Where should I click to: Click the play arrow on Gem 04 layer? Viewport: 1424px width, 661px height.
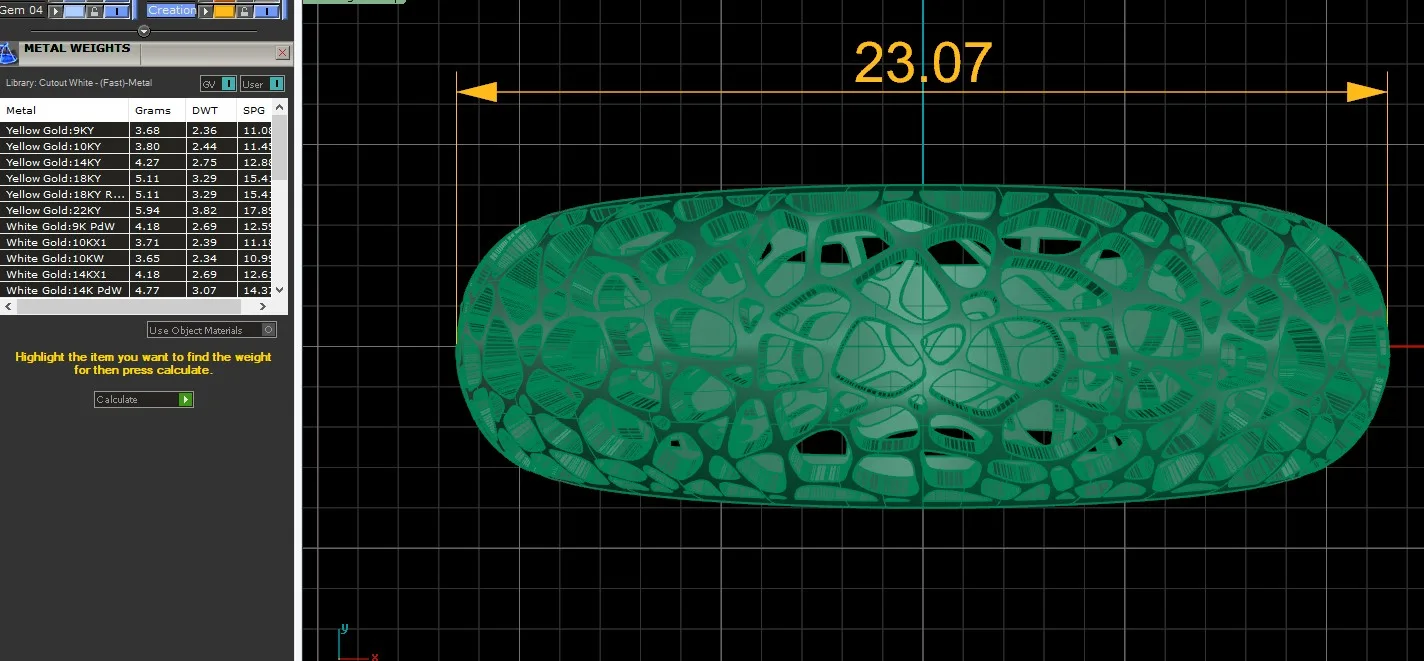click(56, 11)
